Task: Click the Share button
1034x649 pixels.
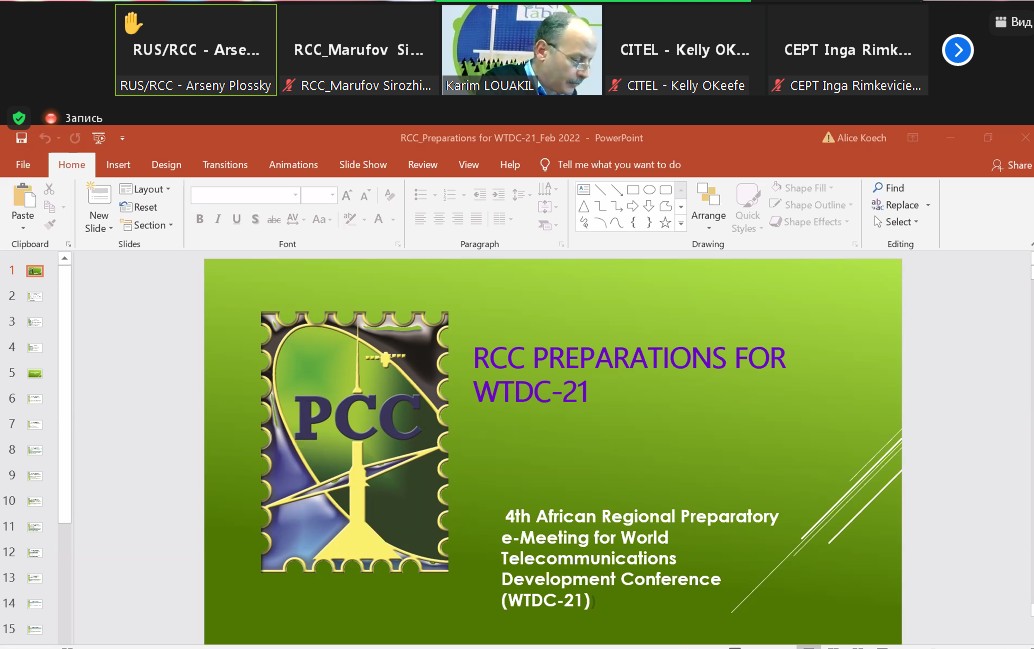Action: (1012, 166)
